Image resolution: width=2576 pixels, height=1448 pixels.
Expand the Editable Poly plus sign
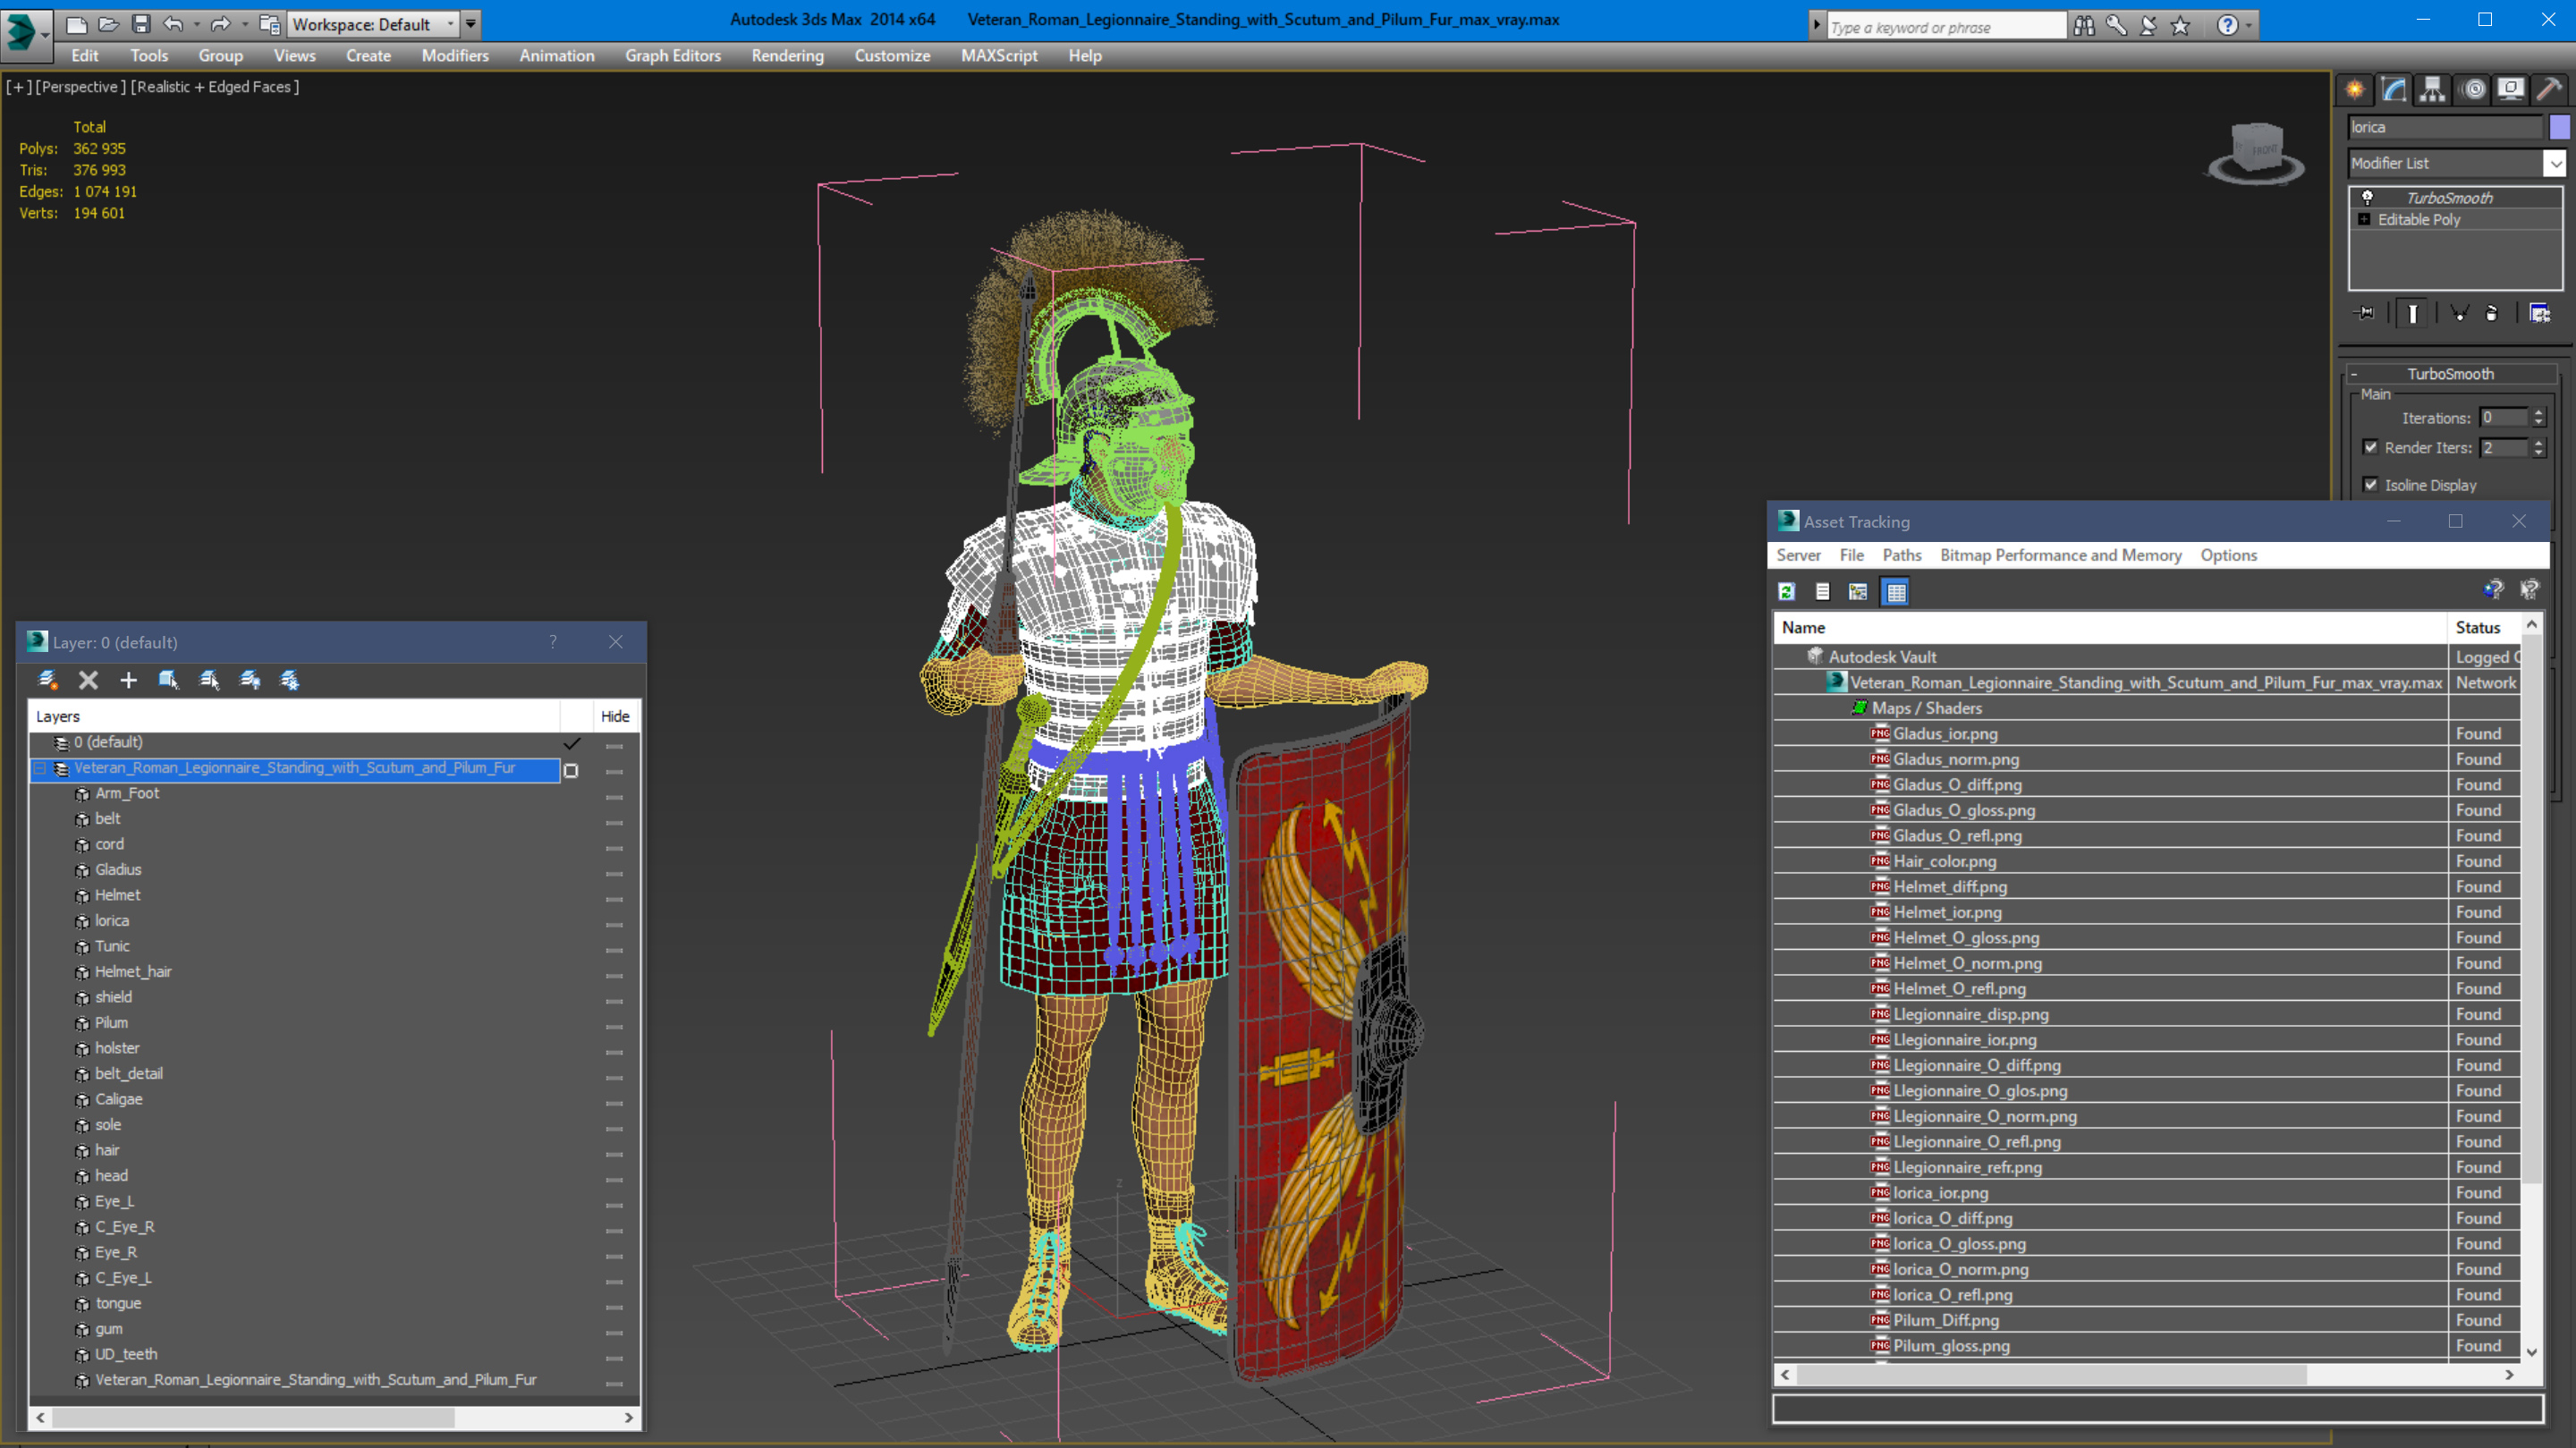(2364, 220)
